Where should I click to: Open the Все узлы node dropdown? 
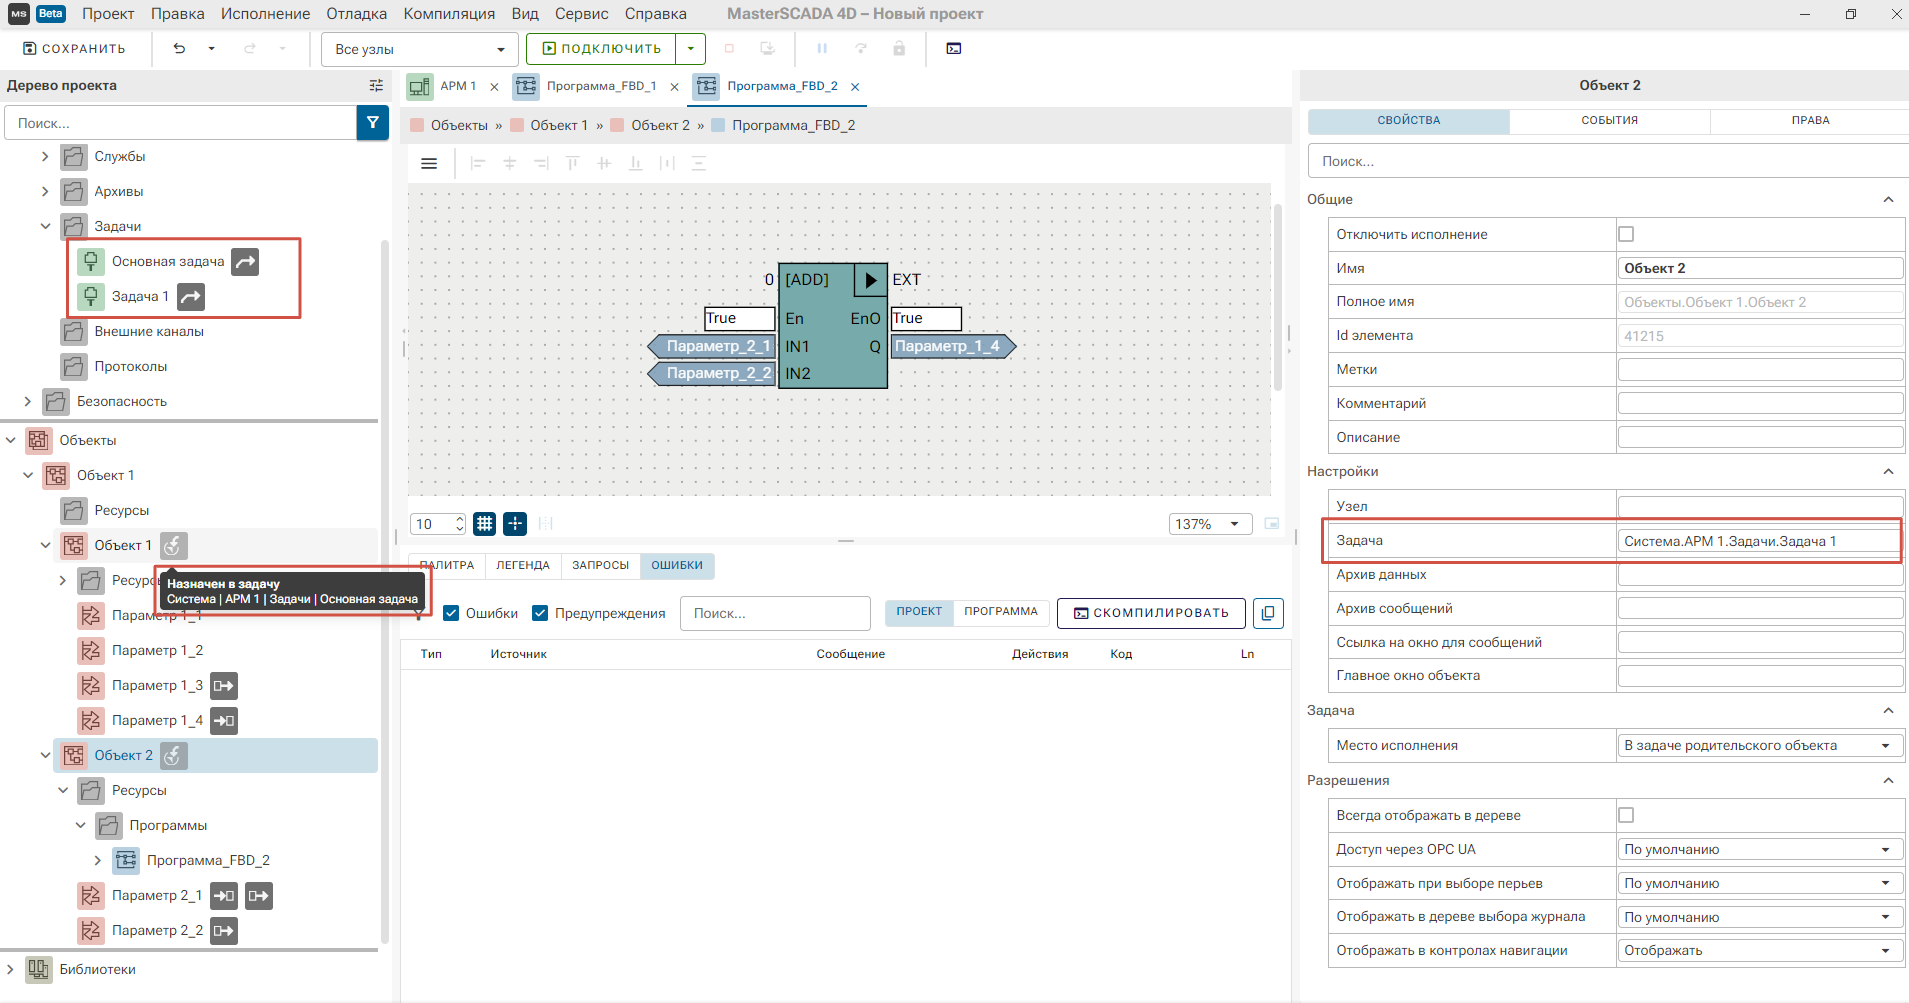point(420,49)
